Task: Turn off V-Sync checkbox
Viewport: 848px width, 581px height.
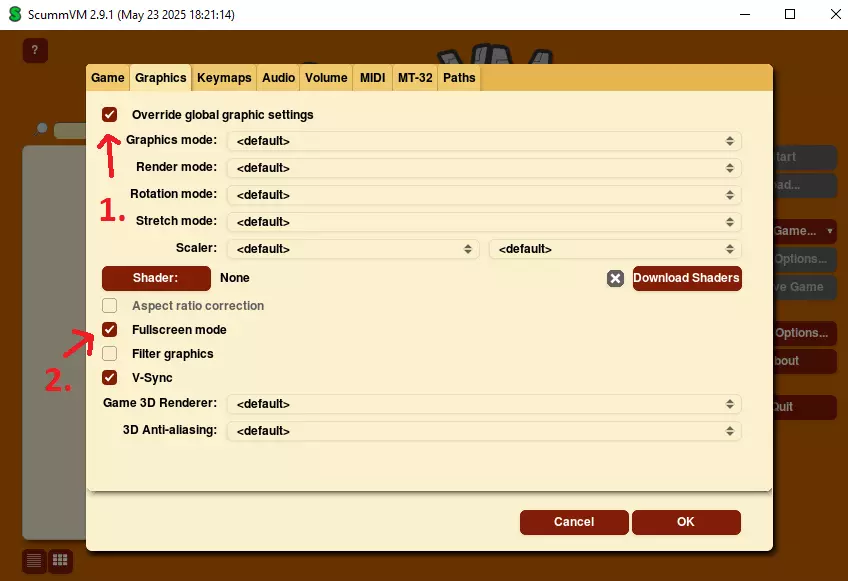Action: (110, 378)
